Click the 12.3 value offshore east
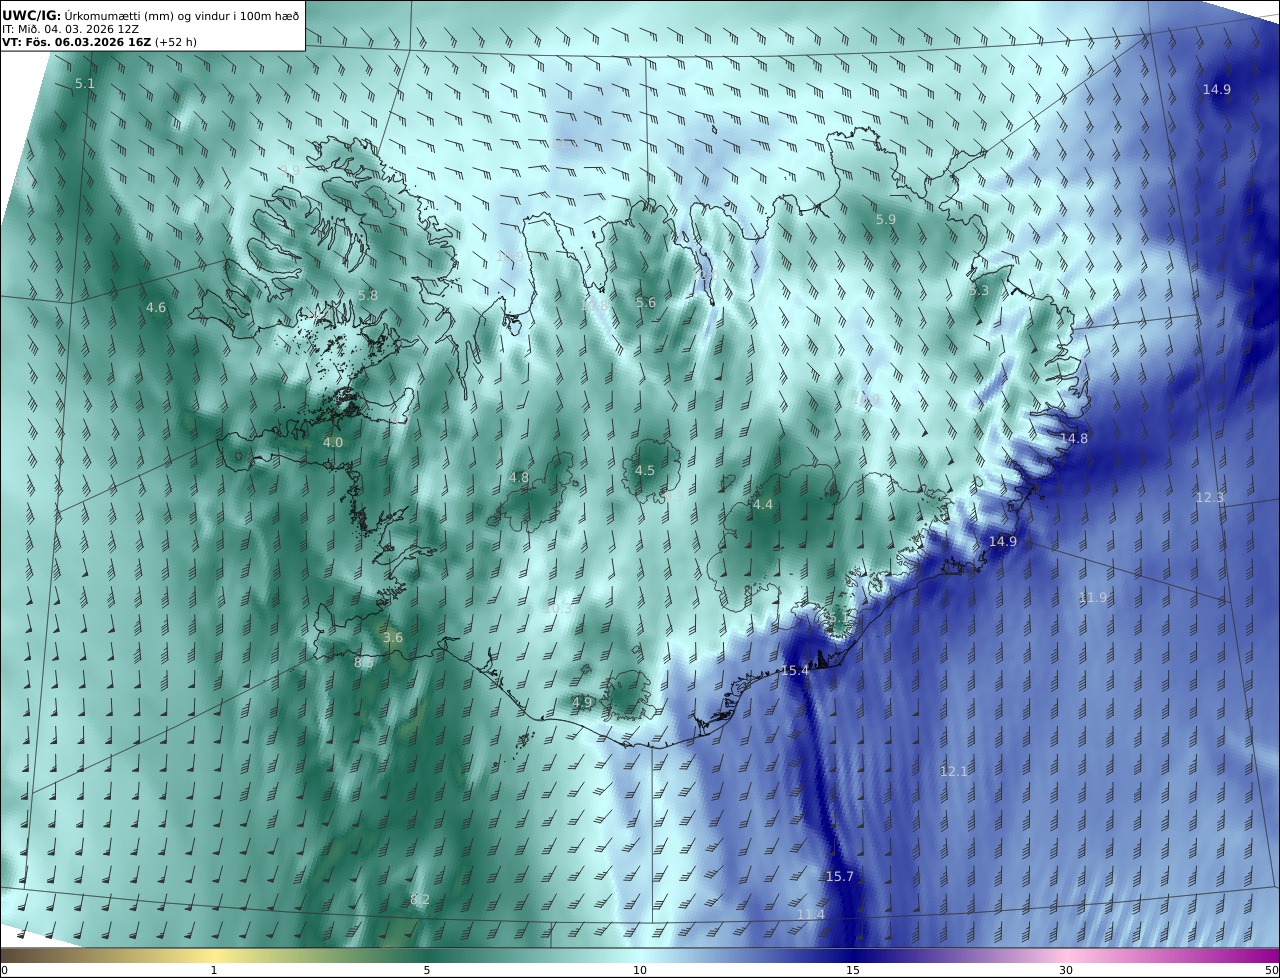 (x=1210, y=498)
